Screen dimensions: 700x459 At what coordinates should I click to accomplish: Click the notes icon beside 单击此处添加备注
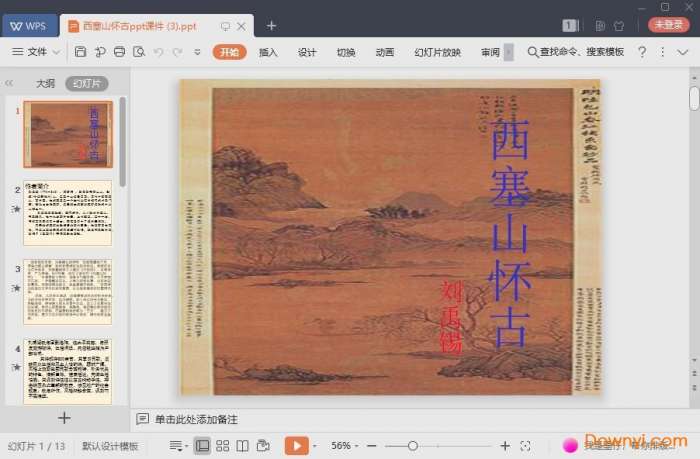142,419
